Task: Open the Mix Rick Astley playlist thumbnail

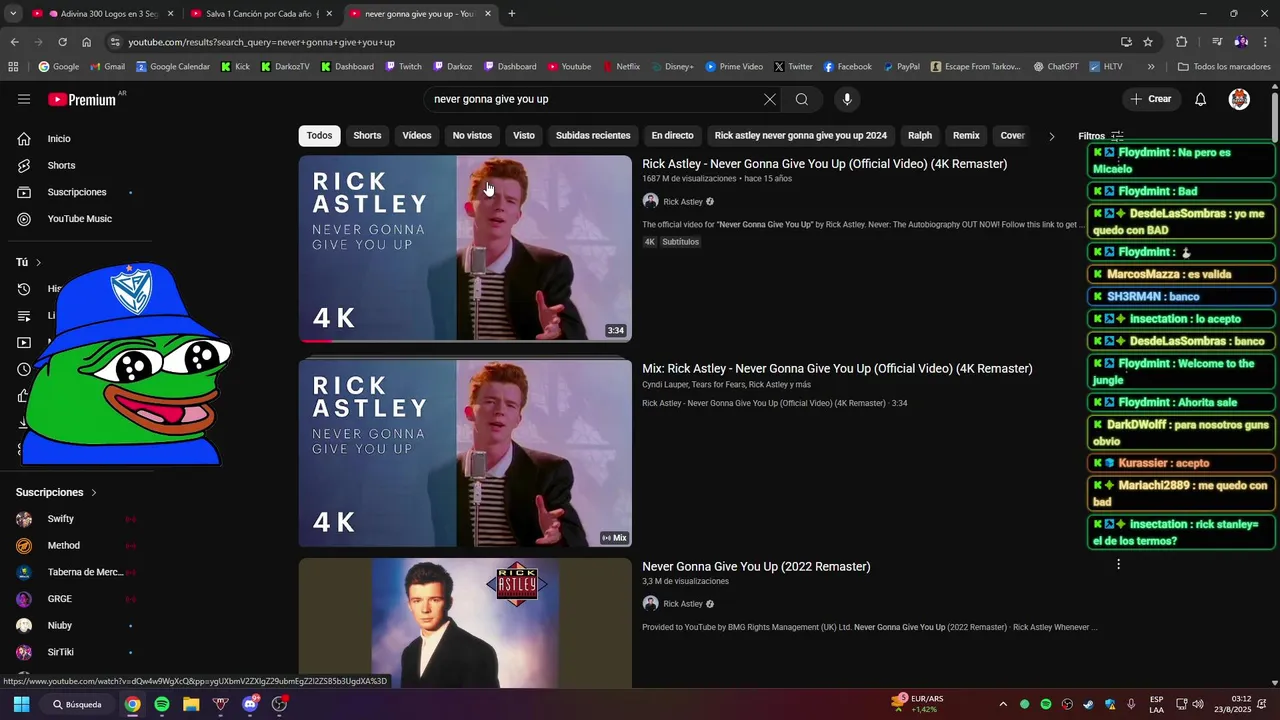Action: click(465, 453)
